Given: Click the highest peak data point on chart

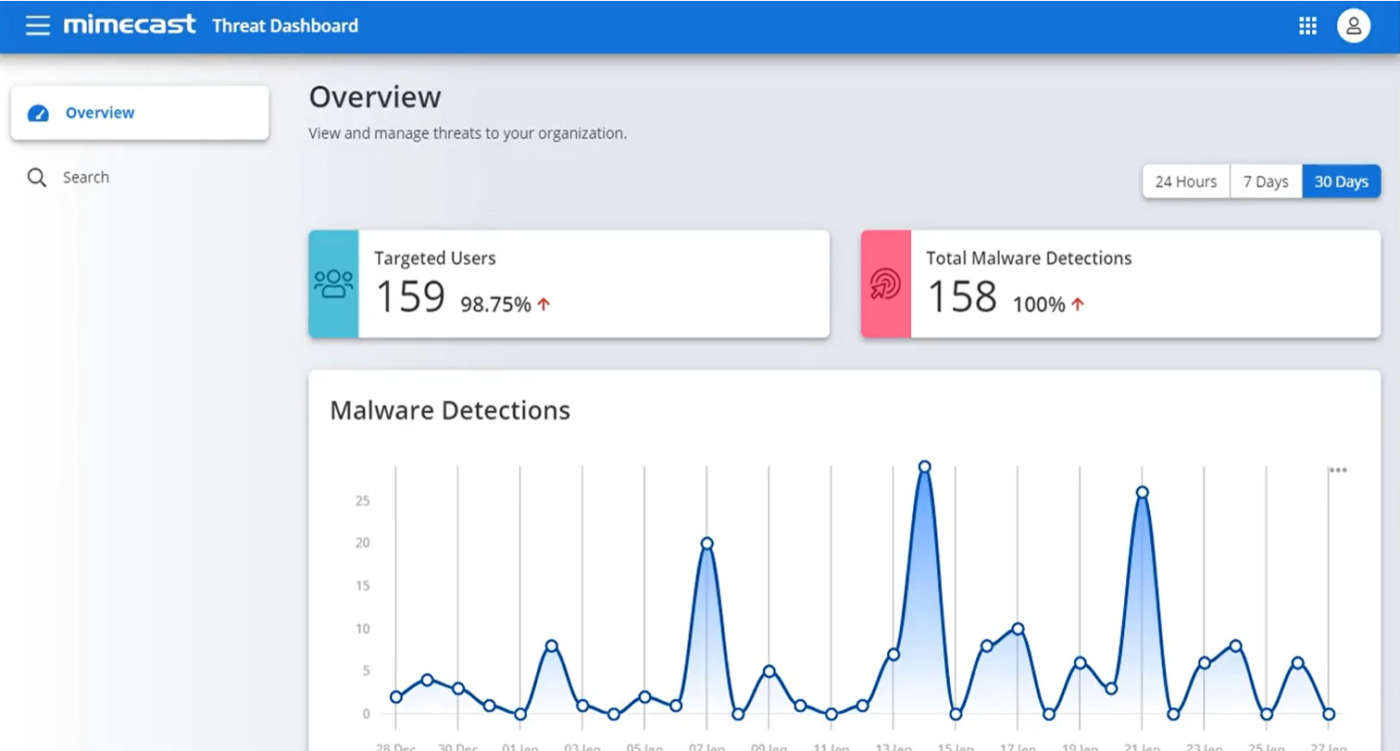Looking at the screenshot, I should (925, 467).
